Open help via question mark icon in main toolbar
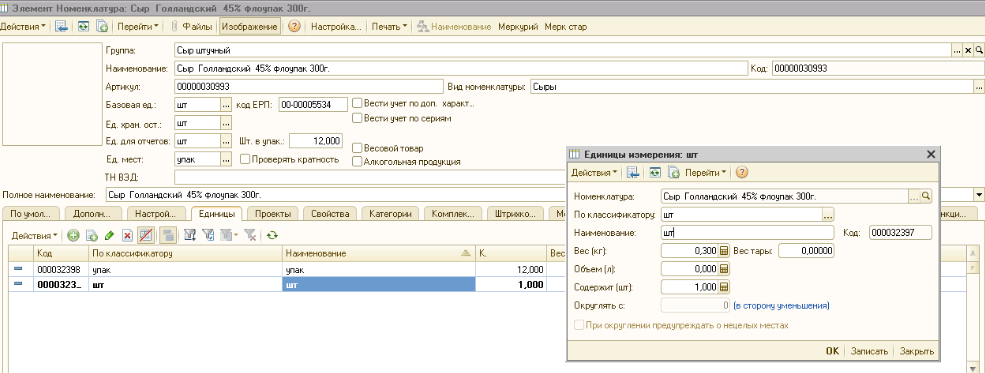 (x=294, y=27)
